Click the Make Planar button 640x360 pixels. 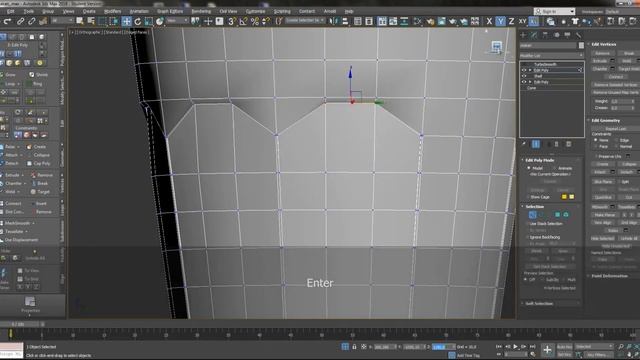point(604,215)
